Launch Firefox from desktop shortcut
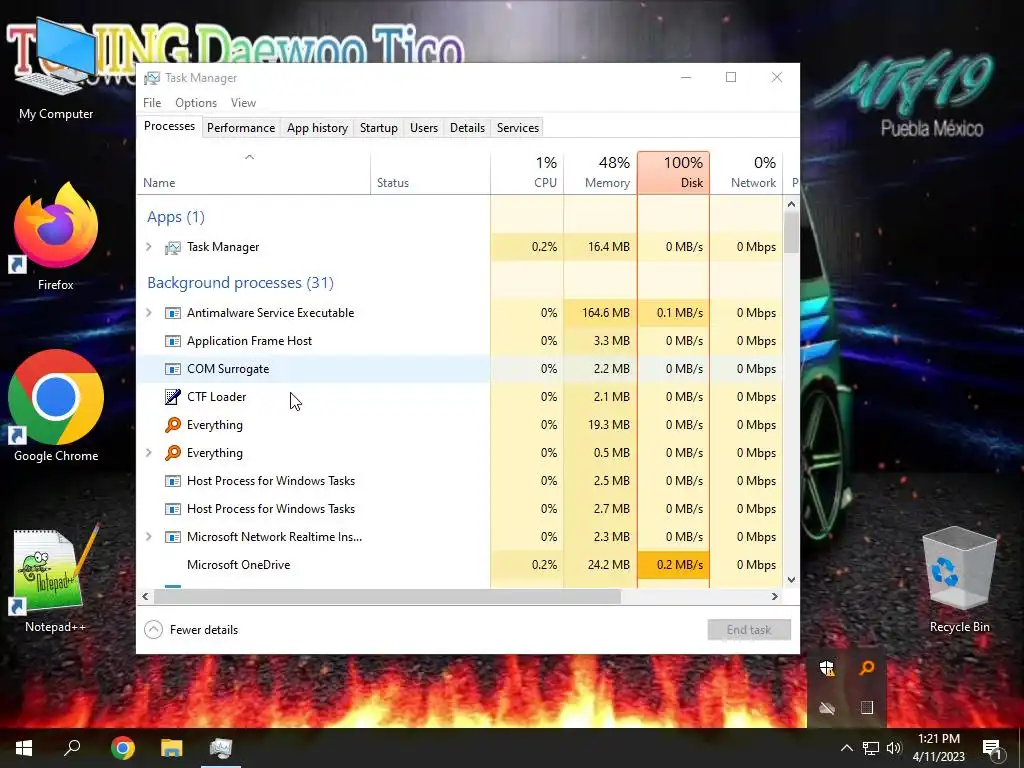This screenshot has width=1024, height=768. tap(56, 236)
